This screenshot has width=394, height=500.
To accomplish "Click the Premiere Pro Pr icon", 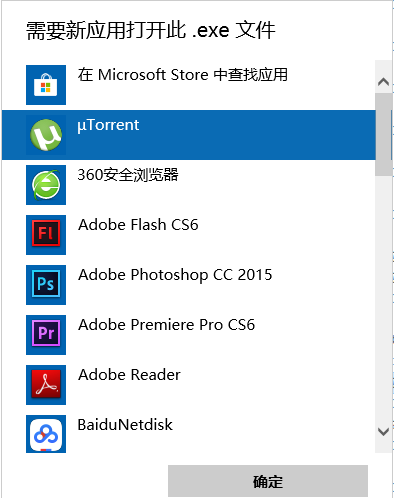I will tap(46, 335).
